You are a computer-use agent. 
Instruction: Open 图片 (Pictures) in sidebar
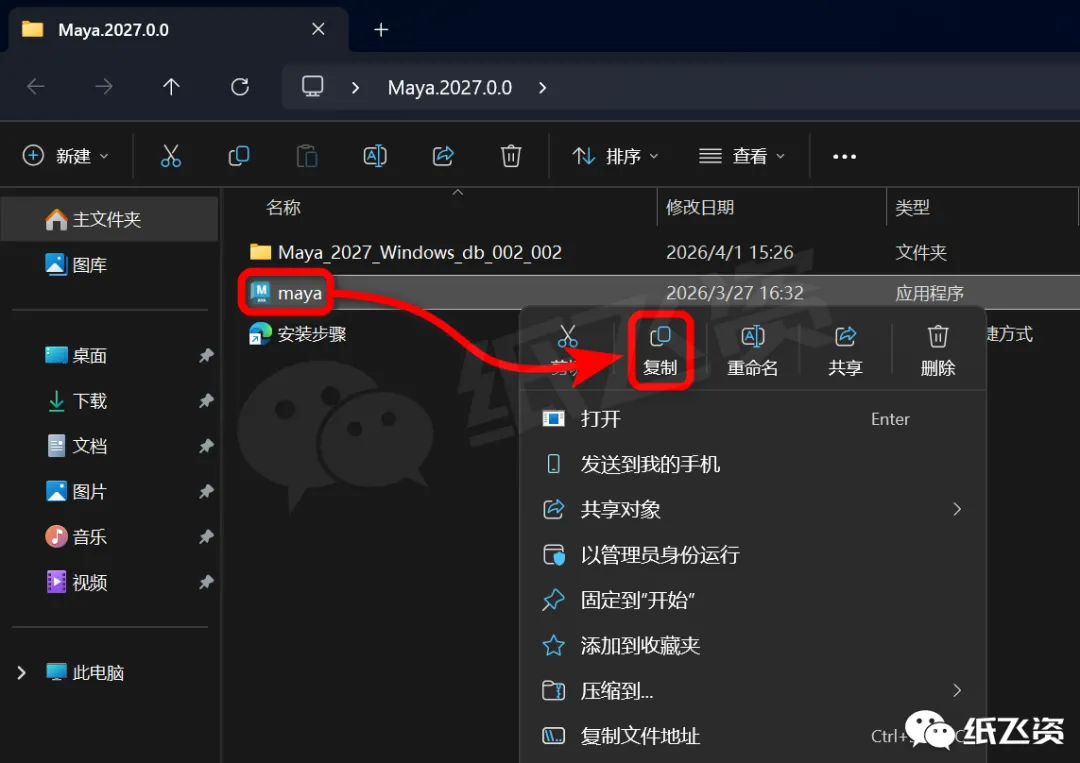(x=76, y=492)
